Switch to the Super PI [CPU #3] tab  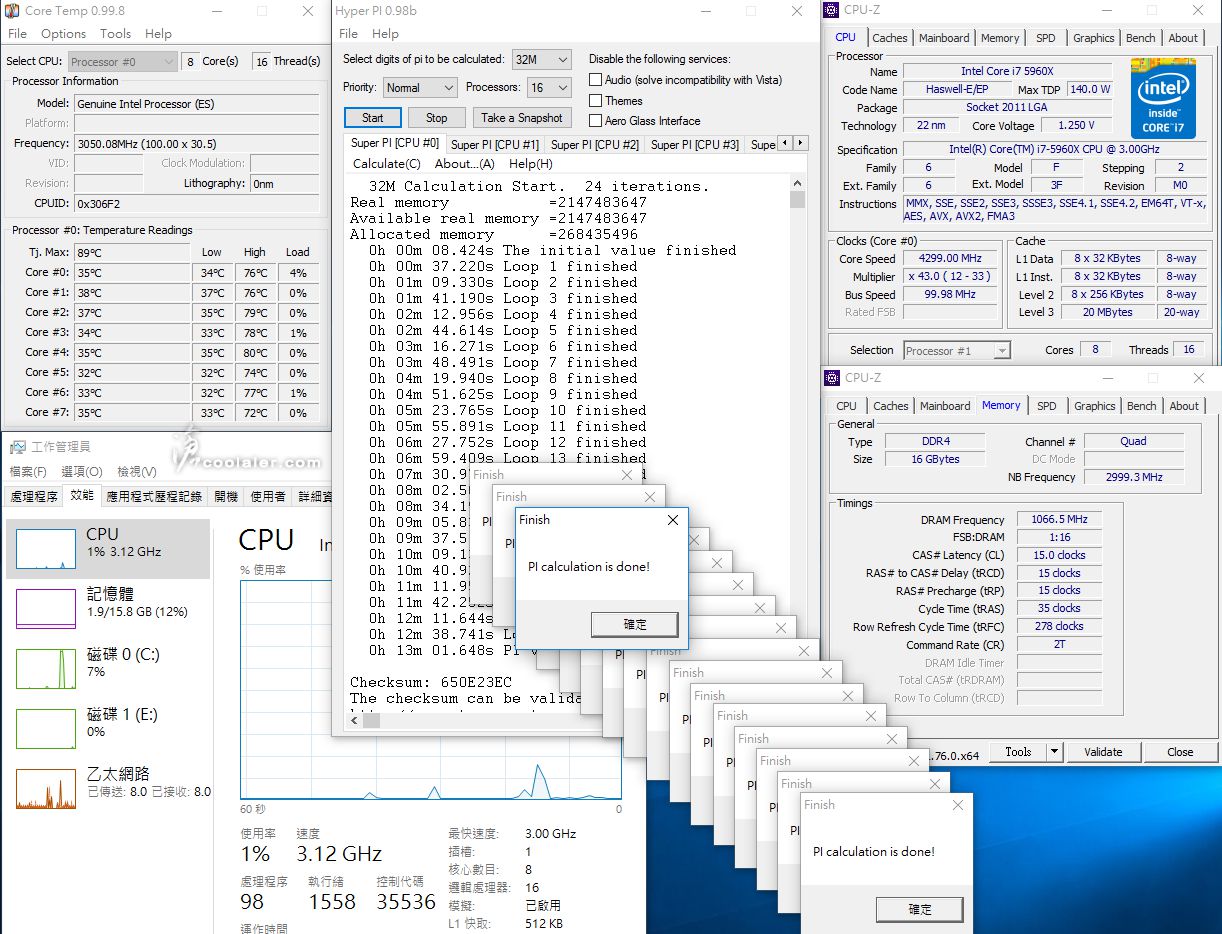tap(695, 145)
